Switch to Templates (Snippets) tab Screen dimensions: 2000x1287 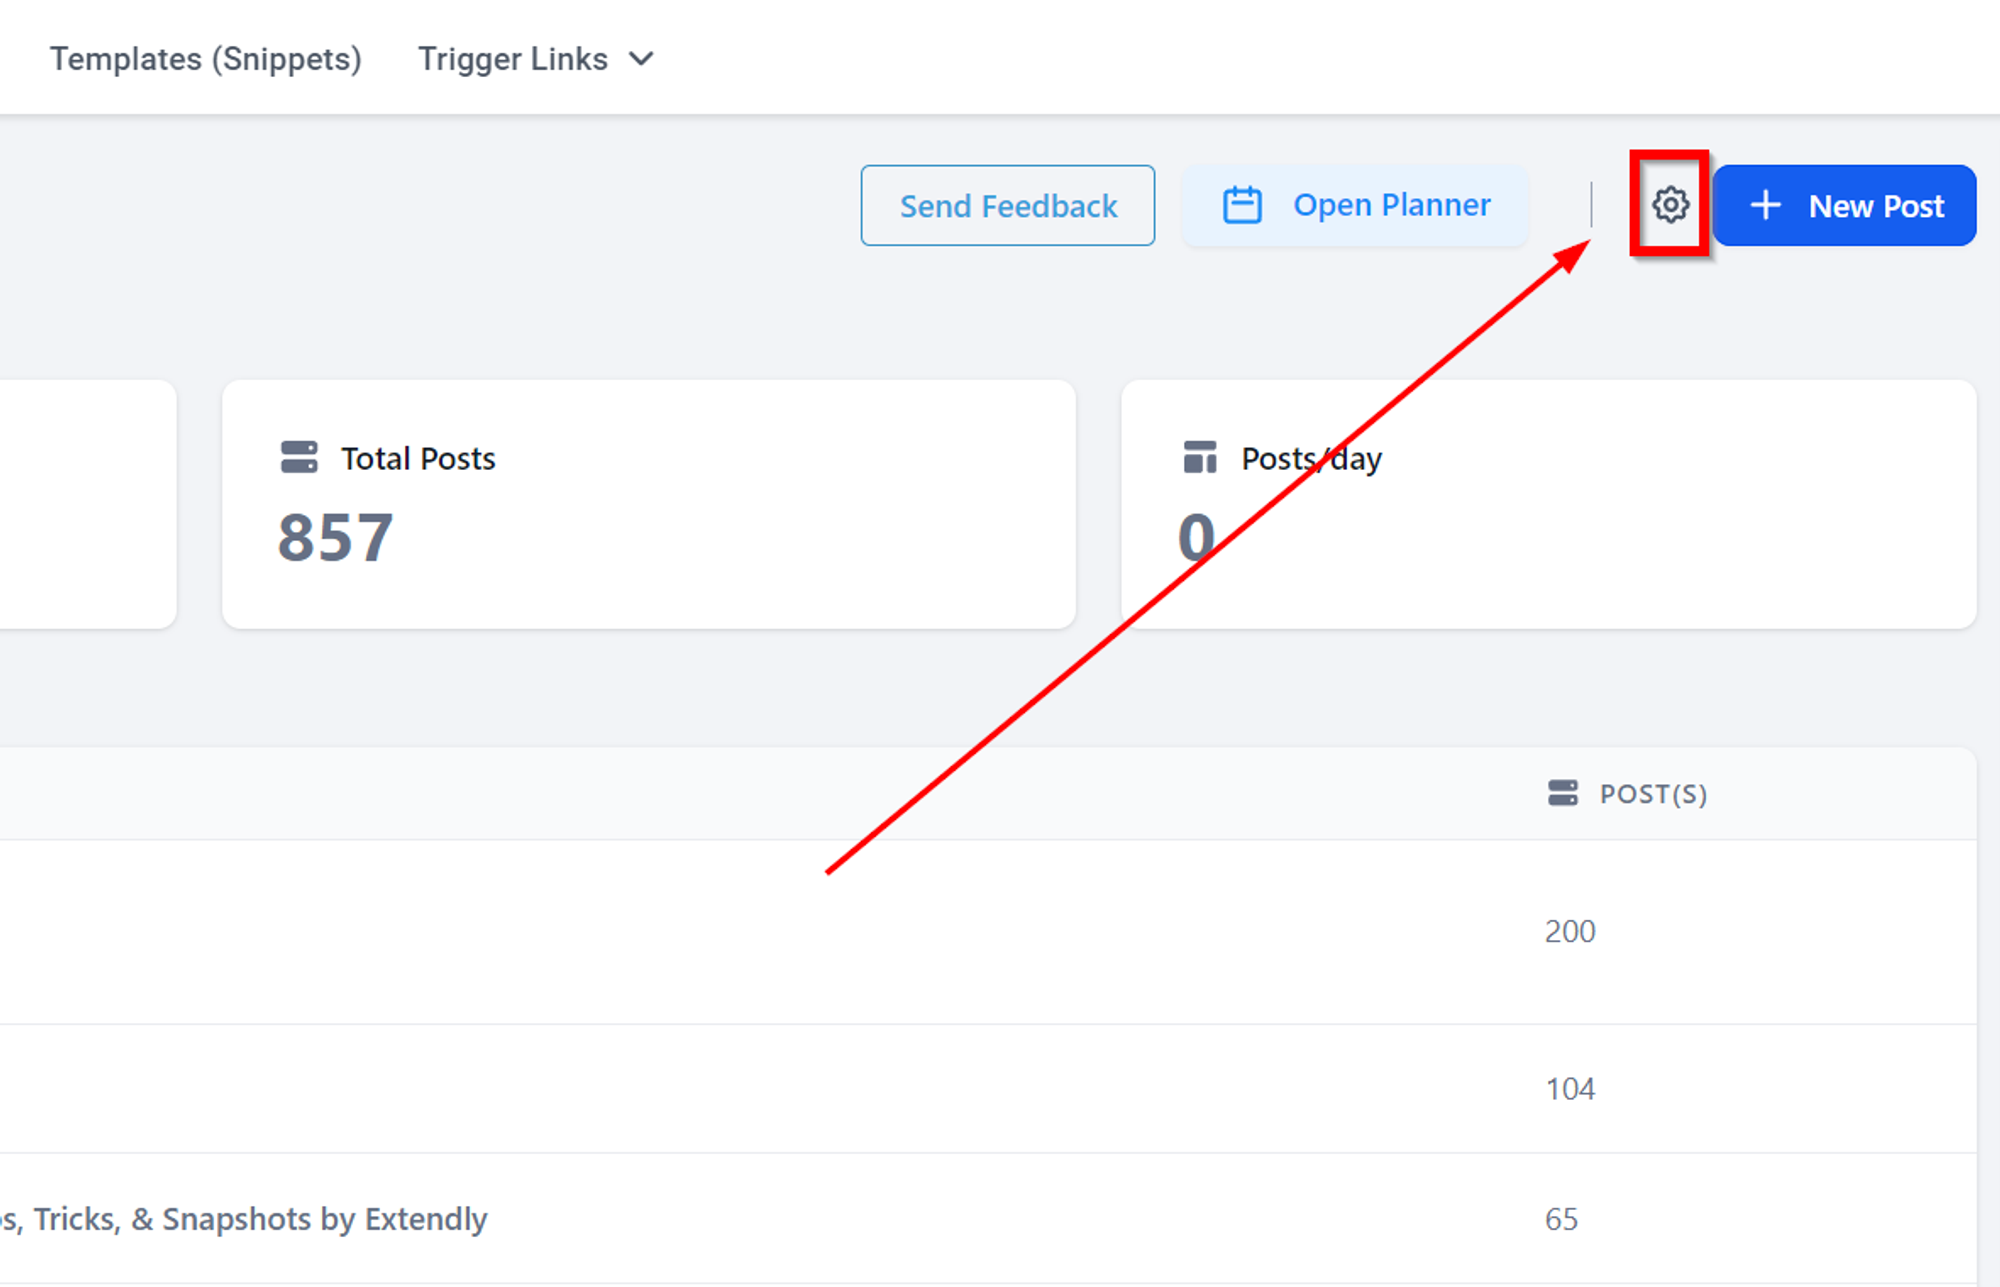206,59
